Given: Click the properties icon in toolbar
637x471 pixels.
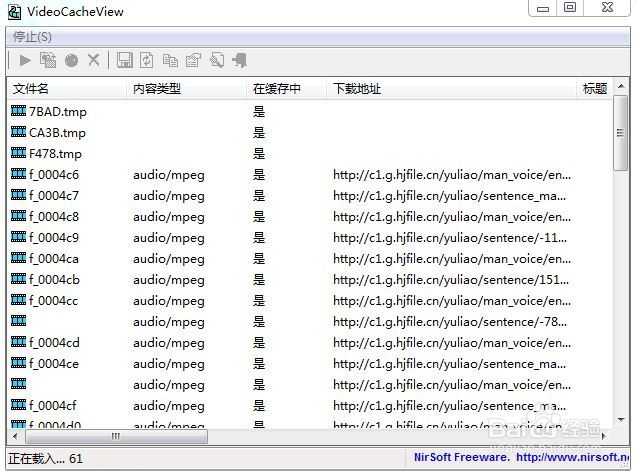Looking at the screenshot, I should pos(193,60).
